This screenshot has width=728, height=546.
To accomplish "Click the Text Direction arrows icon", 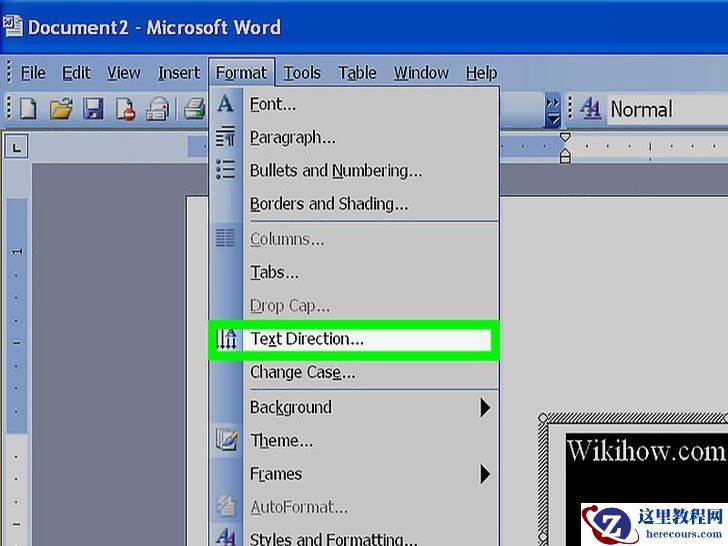I will (226, 339).
